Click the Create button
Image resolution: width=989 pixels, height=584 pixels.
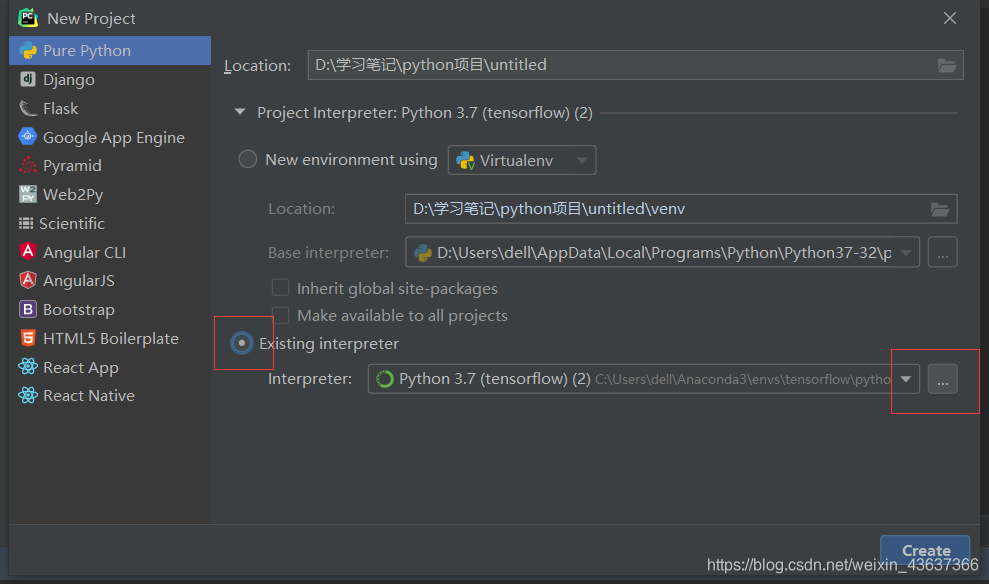click(x=925, y=550)
